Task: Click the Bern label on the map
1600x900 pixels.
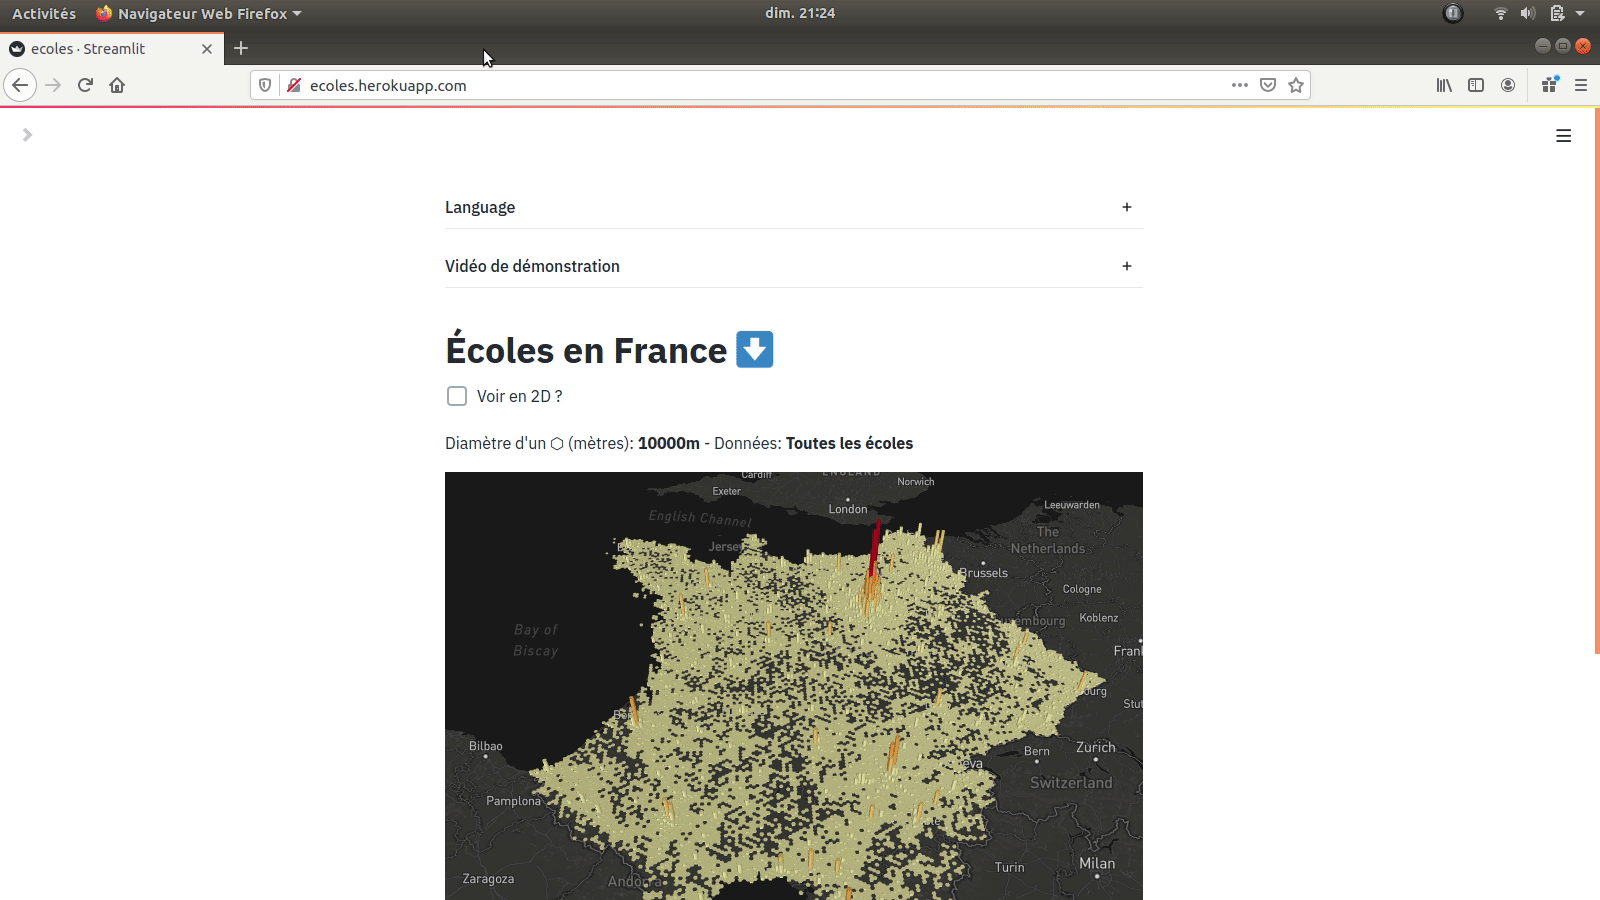Action: coord(1037,751)
